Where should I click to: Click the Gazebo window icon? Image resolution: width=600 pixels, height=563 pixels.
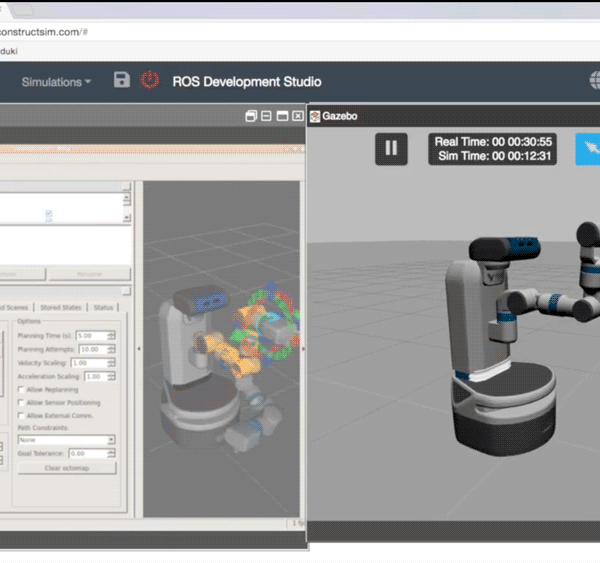(x=315, y=116)
